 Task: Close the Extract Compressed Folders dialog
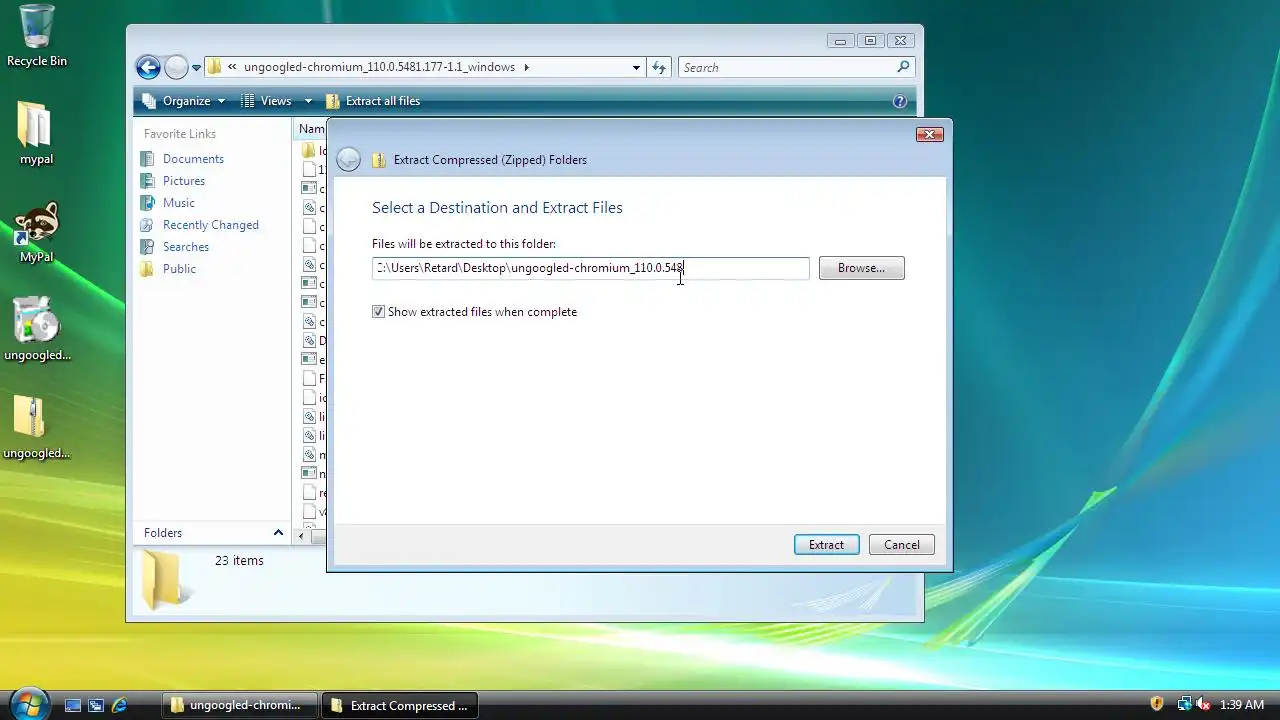929,134
